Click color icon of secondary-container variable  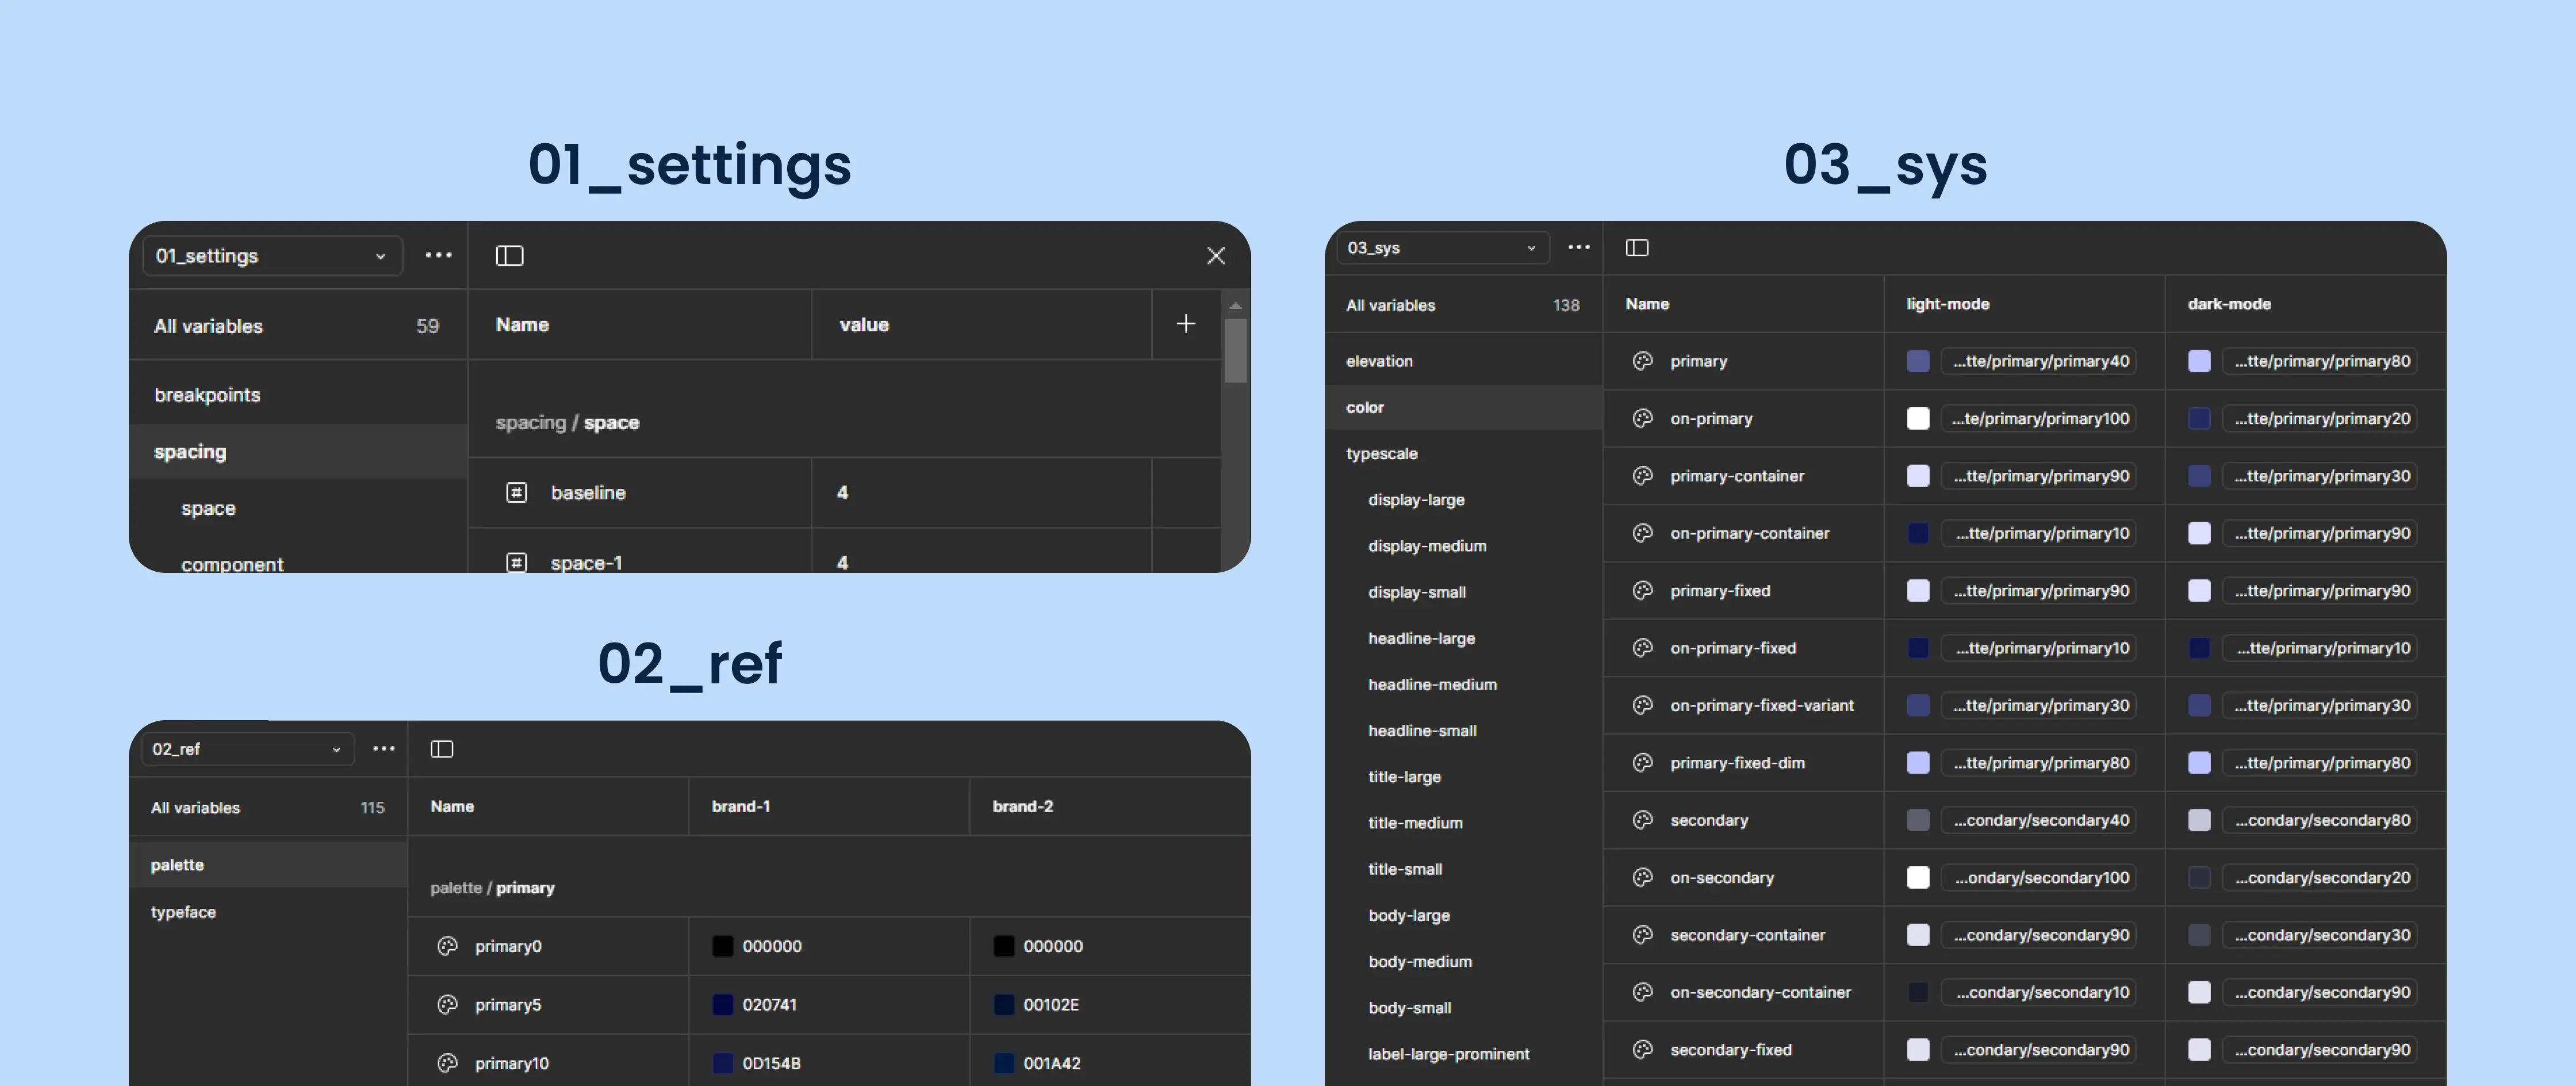tap(1642, 935)
